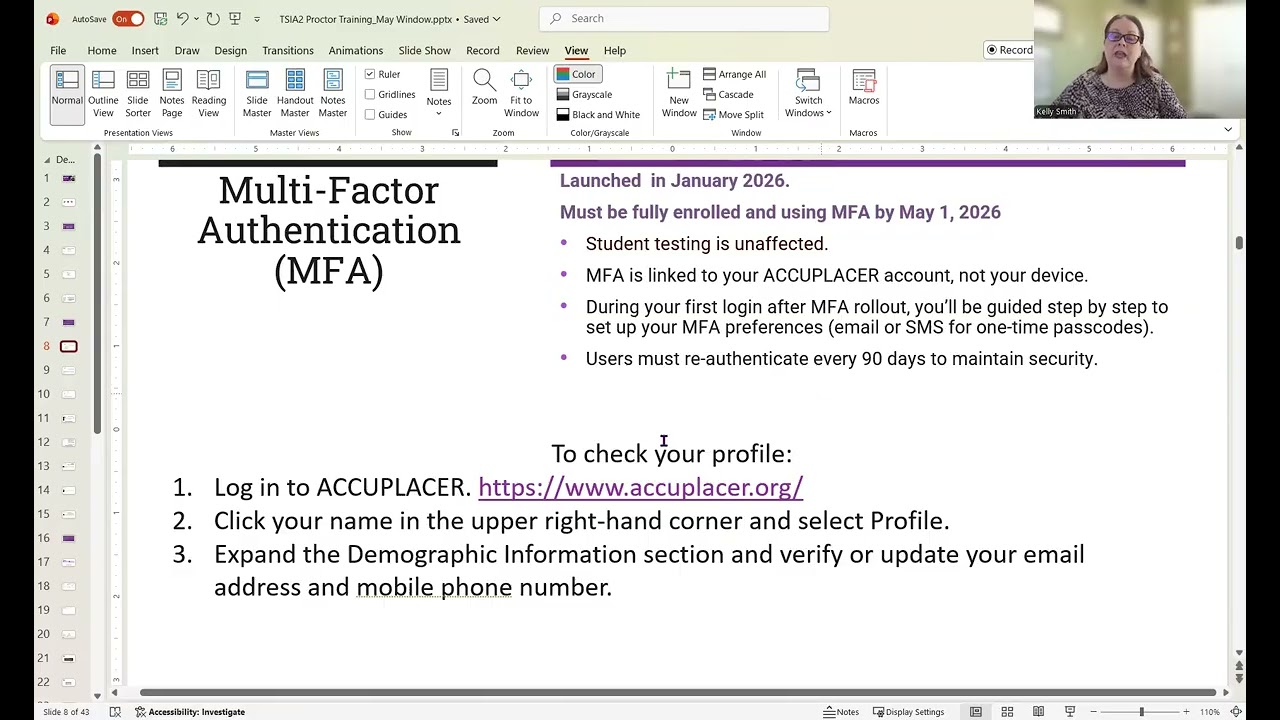Open the Handout Master view
The image size is (1280, 720).
point(295,92)
